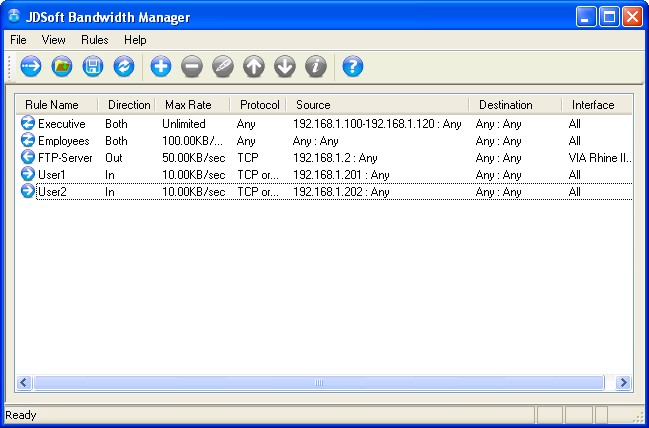649x428 pixels.
Task: Click the blue refresh arrows toolbar icon
Action: pos(124,67)
